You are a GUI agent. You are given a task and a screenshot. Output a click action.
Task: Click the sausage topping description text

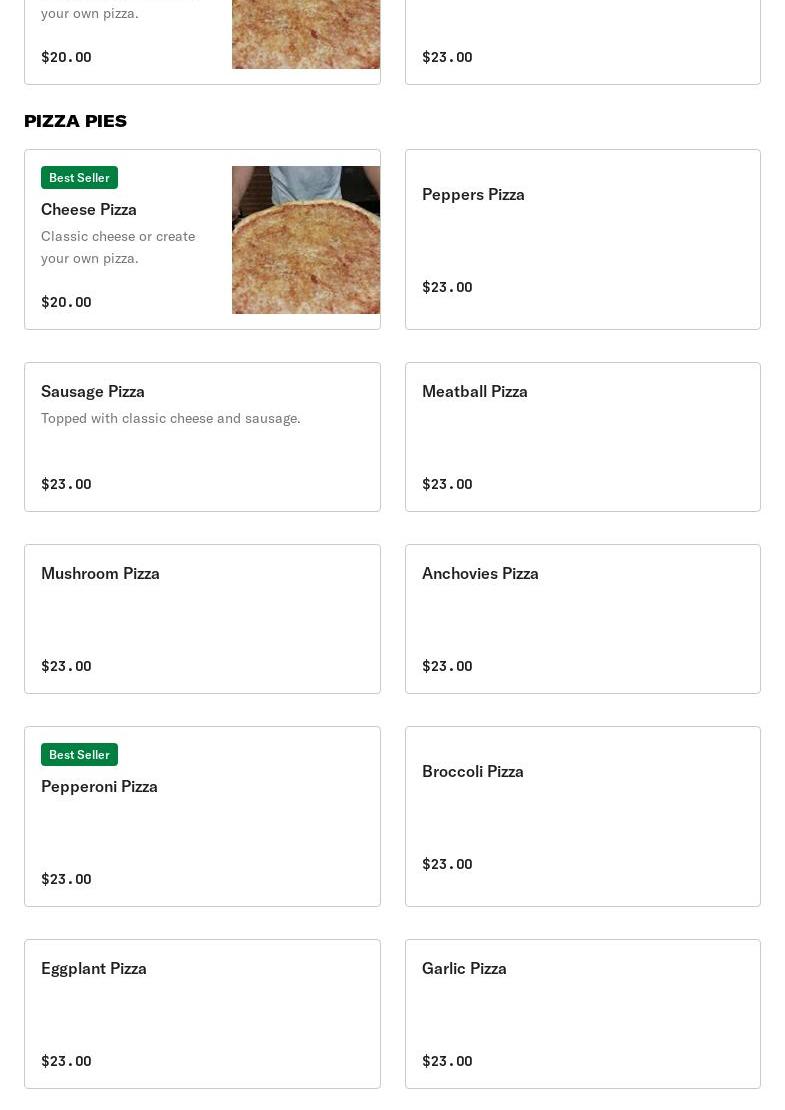point(171,418)
